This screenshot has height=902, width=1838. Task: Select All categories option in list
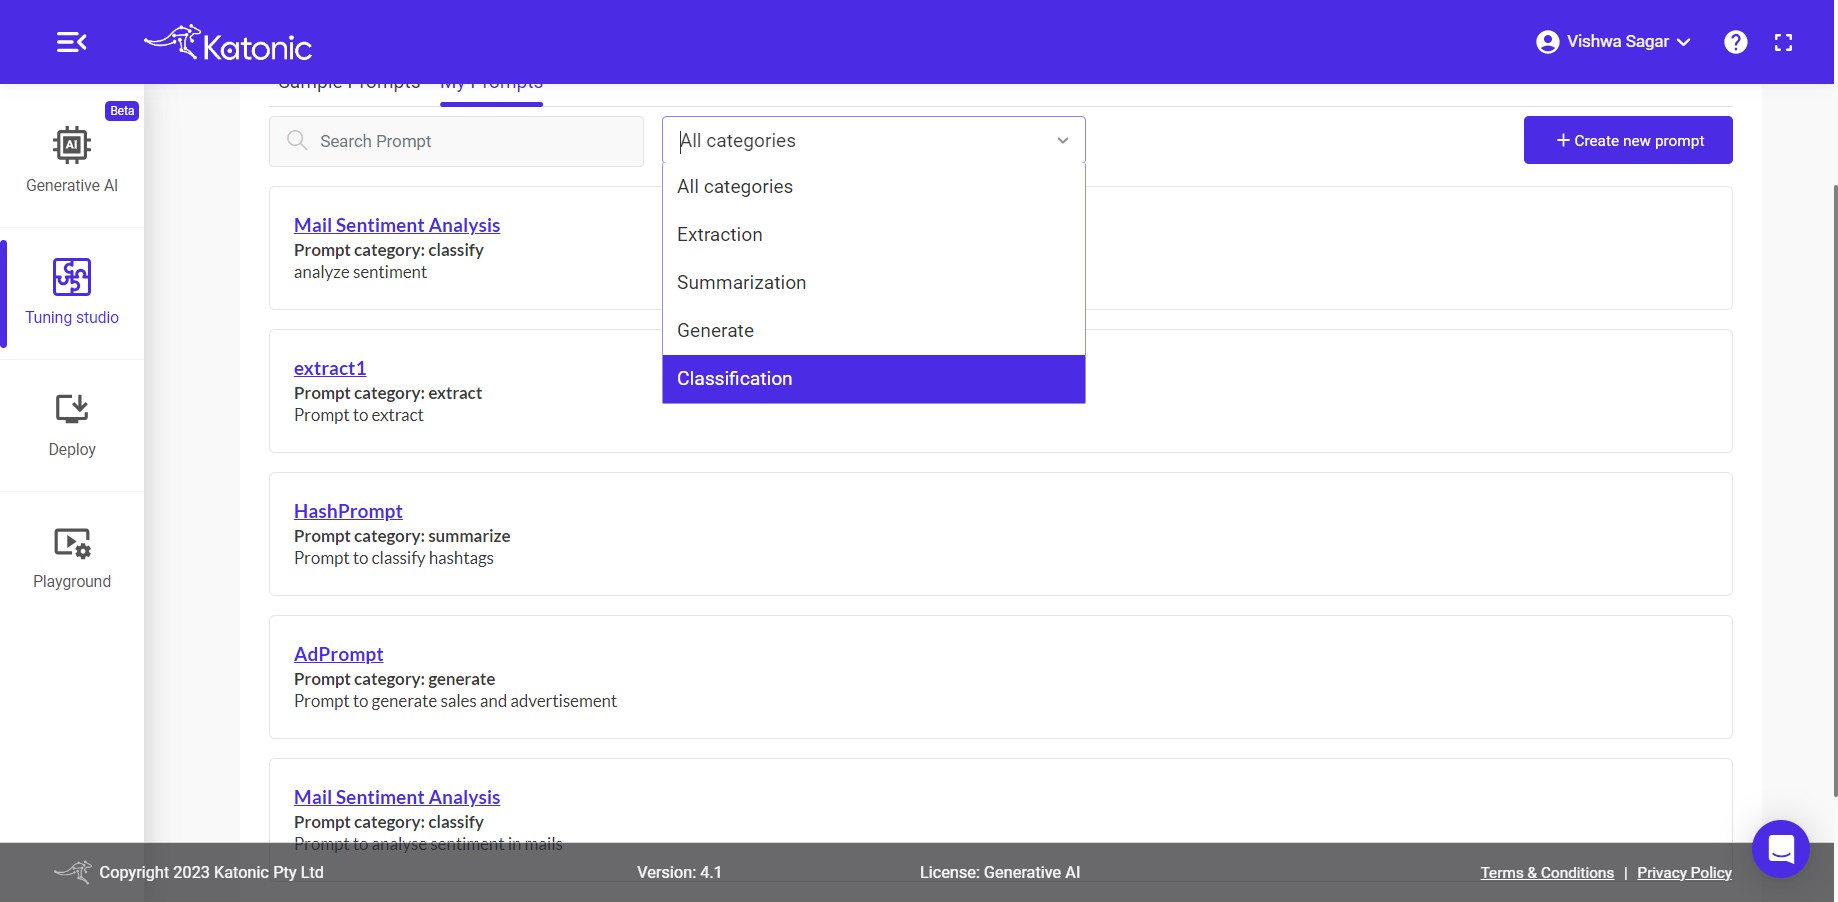pos(873,187)
